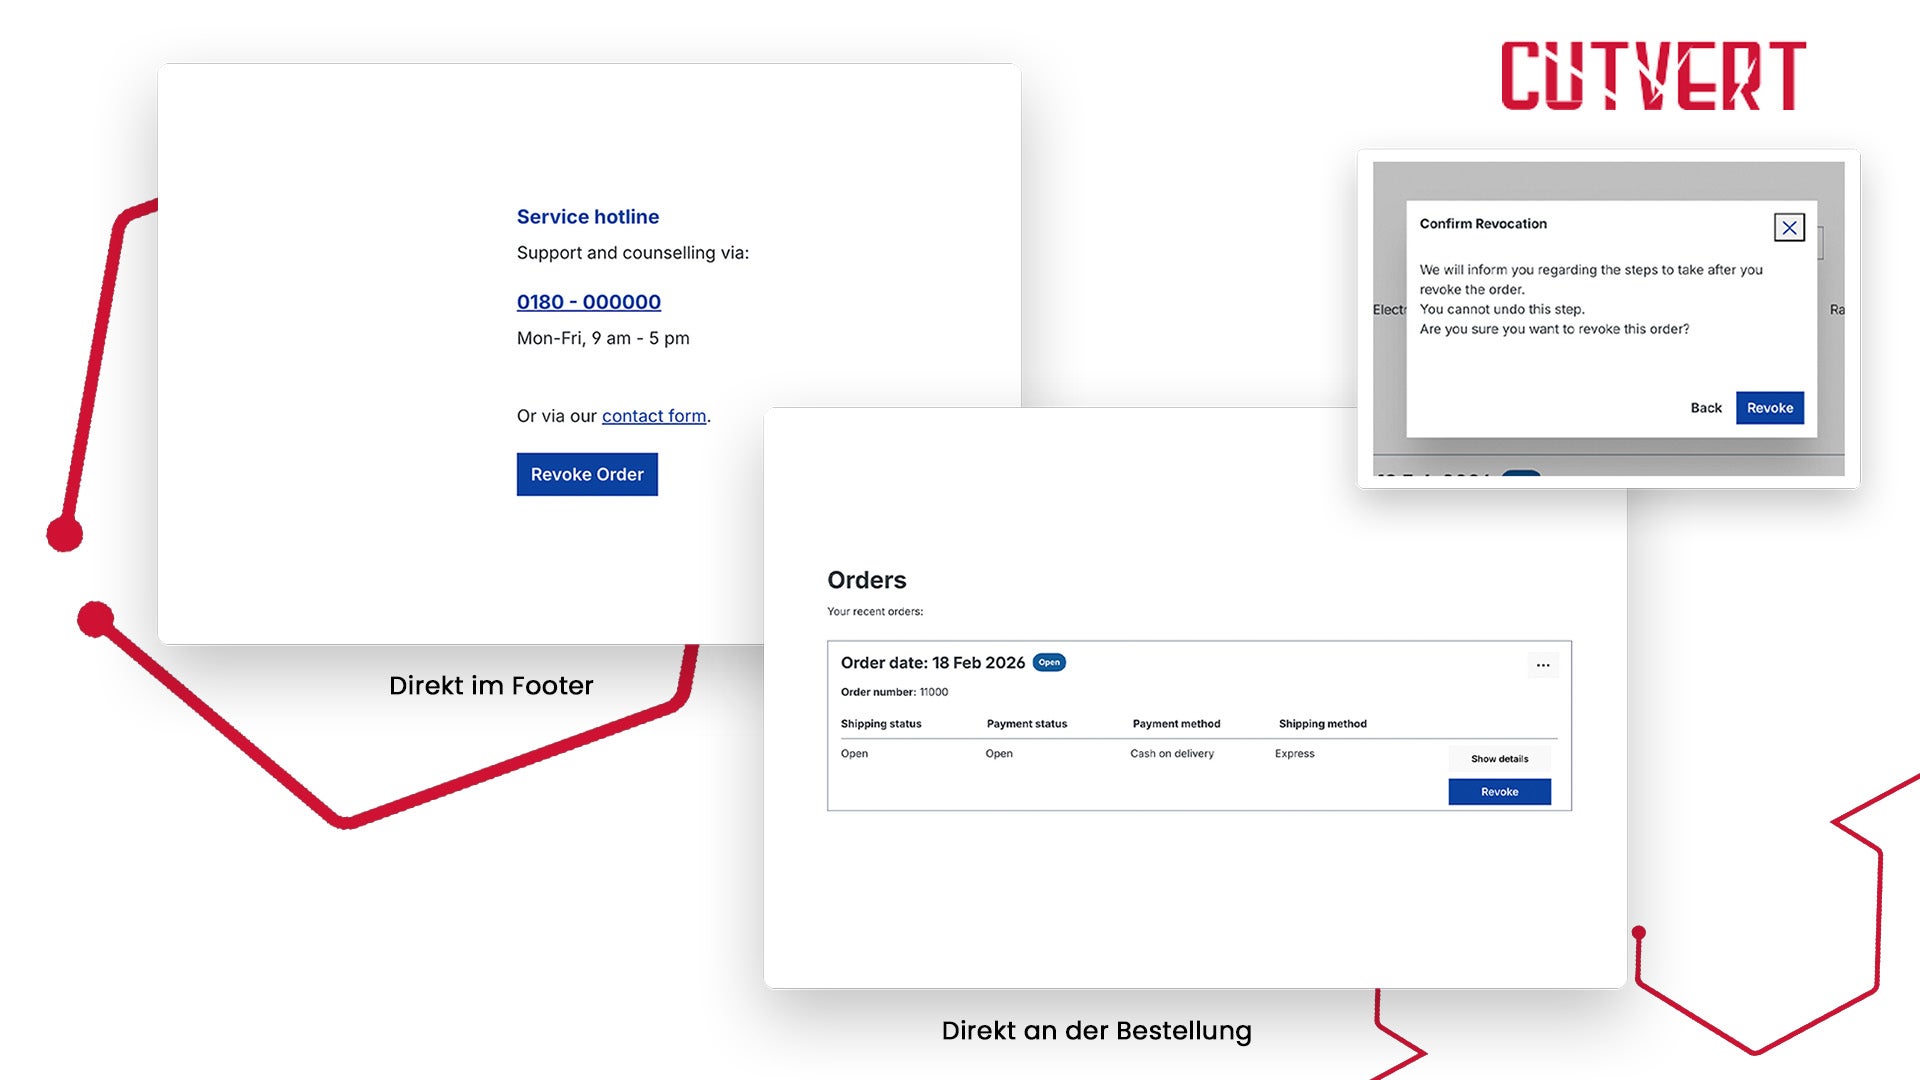This screenshot has height=1080, width=1920.
Task: Click the Shipping method column header
Action: click(1322, 724)
